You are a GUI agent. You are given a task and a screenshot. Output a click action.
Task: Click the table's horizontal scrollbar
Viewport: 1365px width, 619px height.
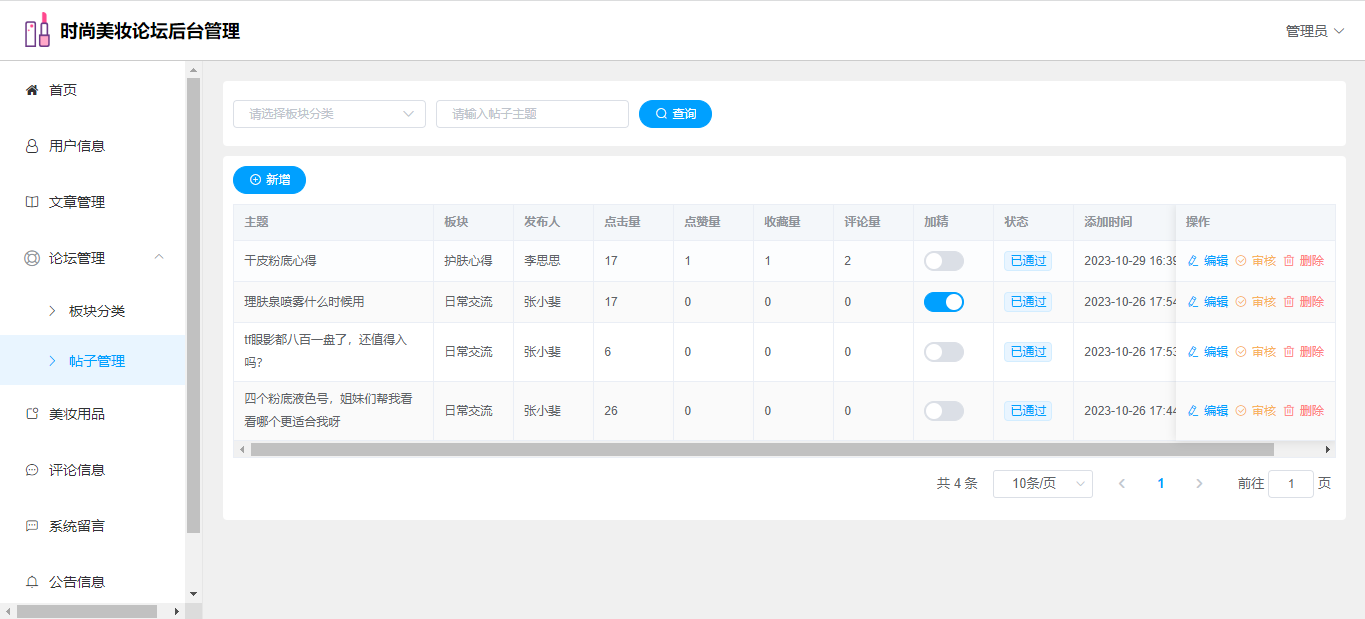(760, 450)
